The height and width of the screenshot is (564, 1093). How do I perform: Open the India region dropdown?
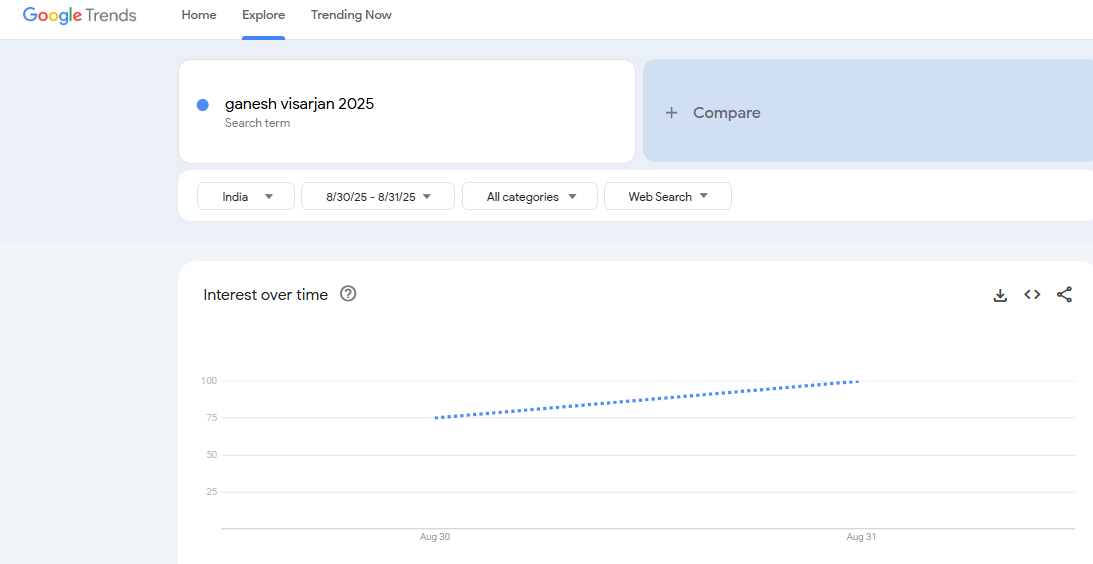point(246,197)
